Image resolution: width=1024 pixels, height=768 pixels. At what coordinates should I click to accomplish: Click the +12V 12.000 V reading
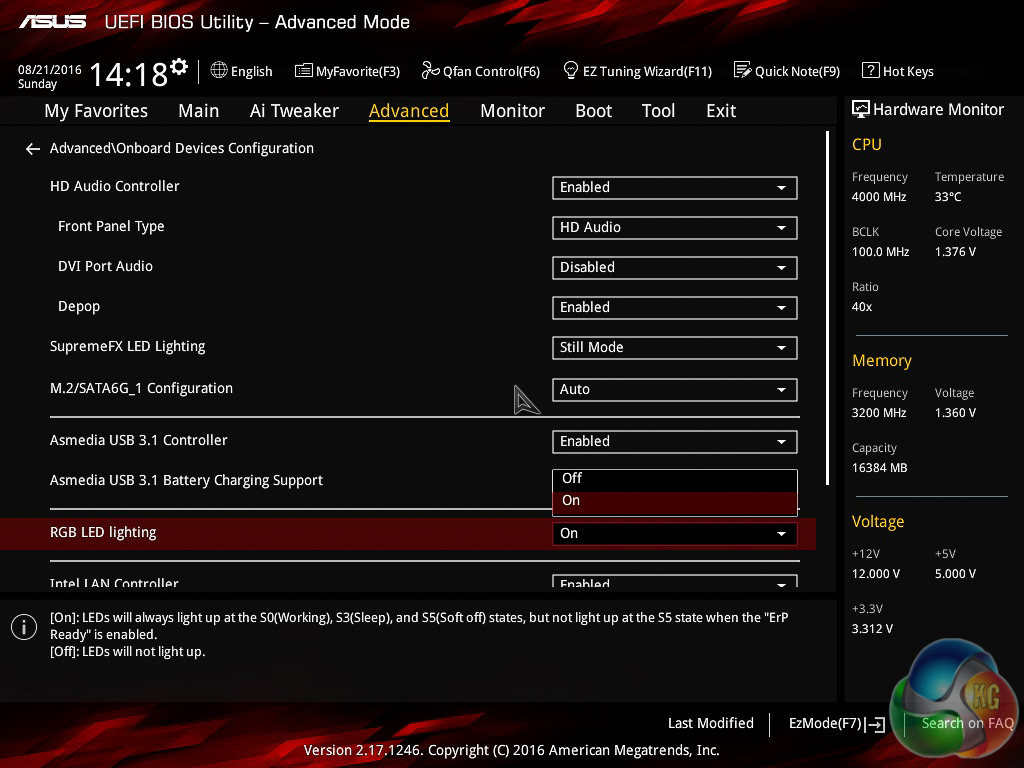[876, 573]
